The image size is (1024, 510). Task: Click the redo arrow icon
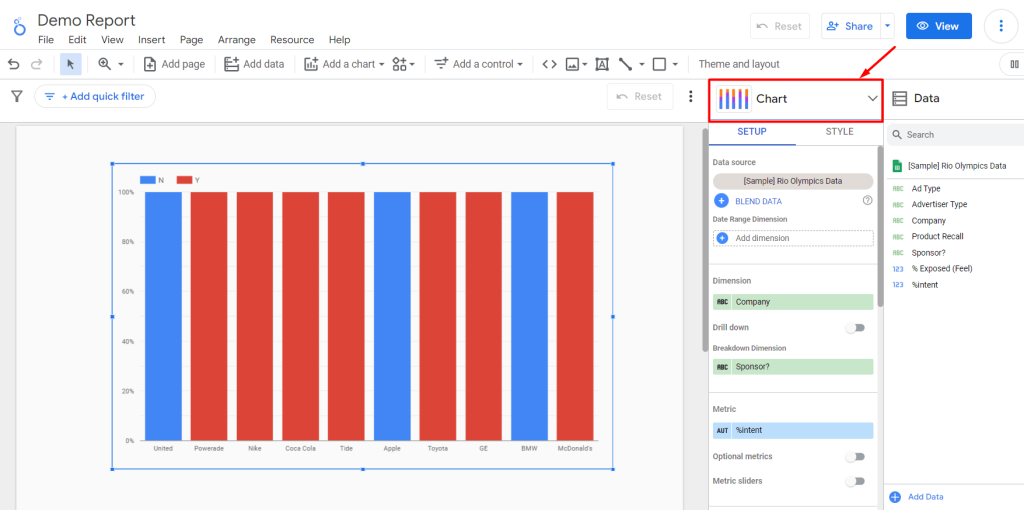point(37,64)
